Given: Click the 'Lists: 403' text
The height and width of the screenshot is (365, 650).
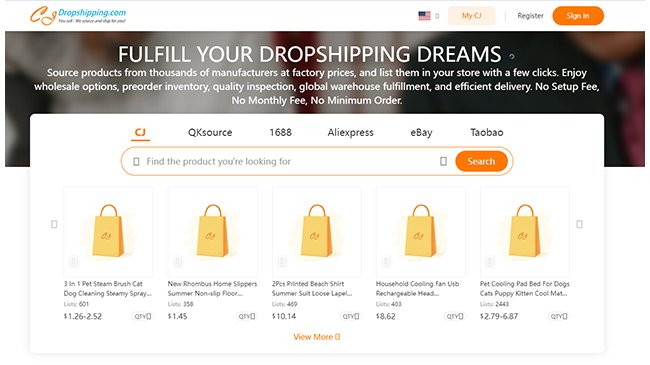Looking at the screenshot, I should click(388, 304).
